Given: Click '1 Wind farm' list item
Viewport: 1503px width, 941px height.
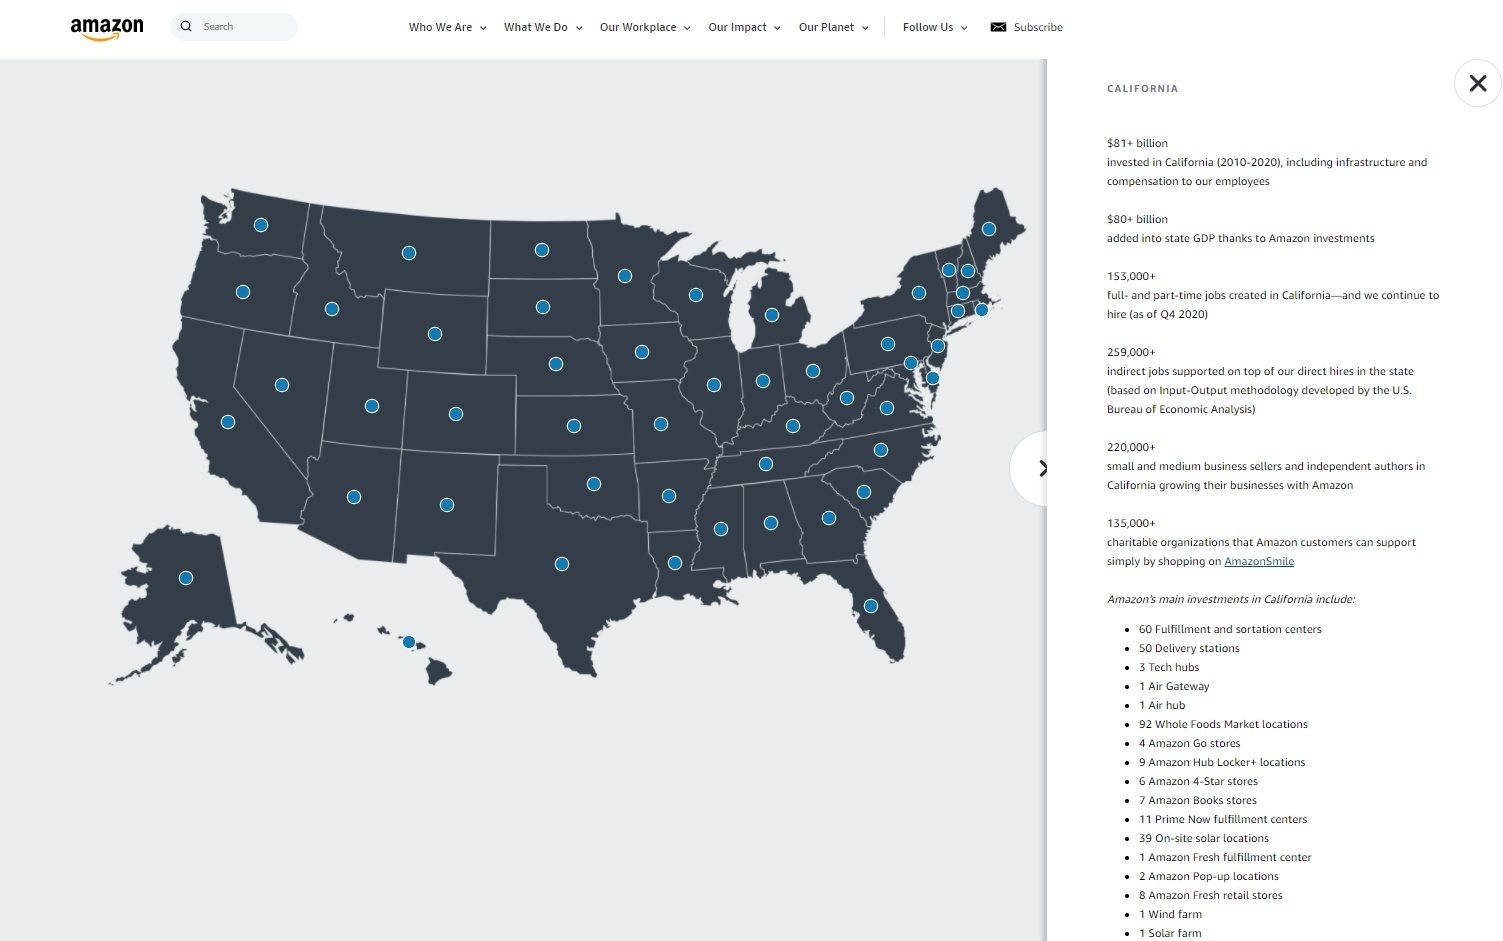Looking at the screenshot, I should pyautogui.click(x=1171, y=914).
